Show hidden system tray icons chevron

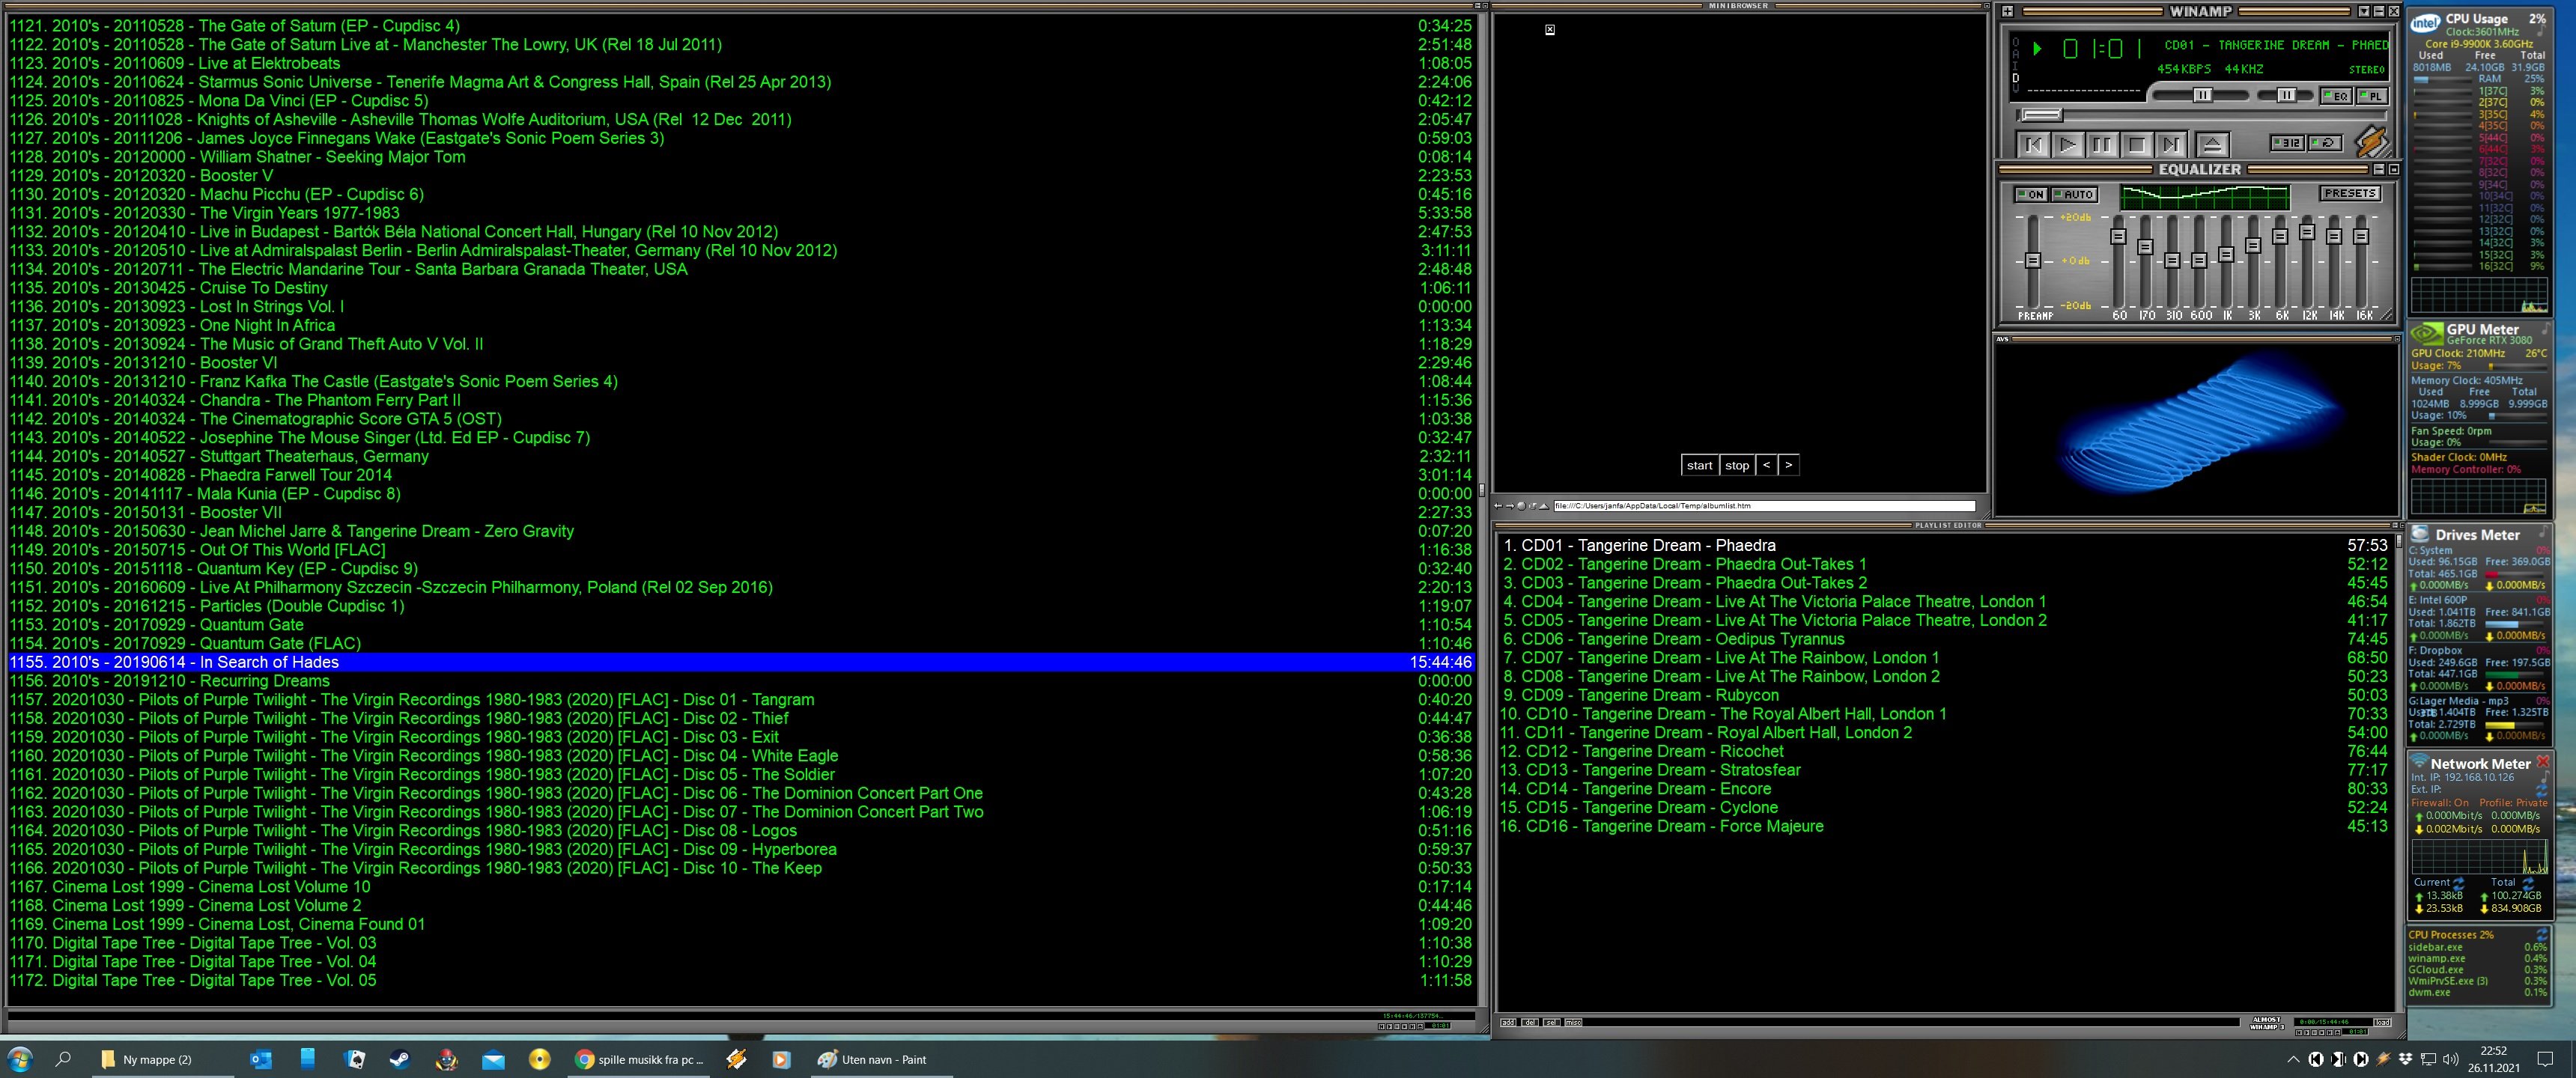pos(2292,1059)
